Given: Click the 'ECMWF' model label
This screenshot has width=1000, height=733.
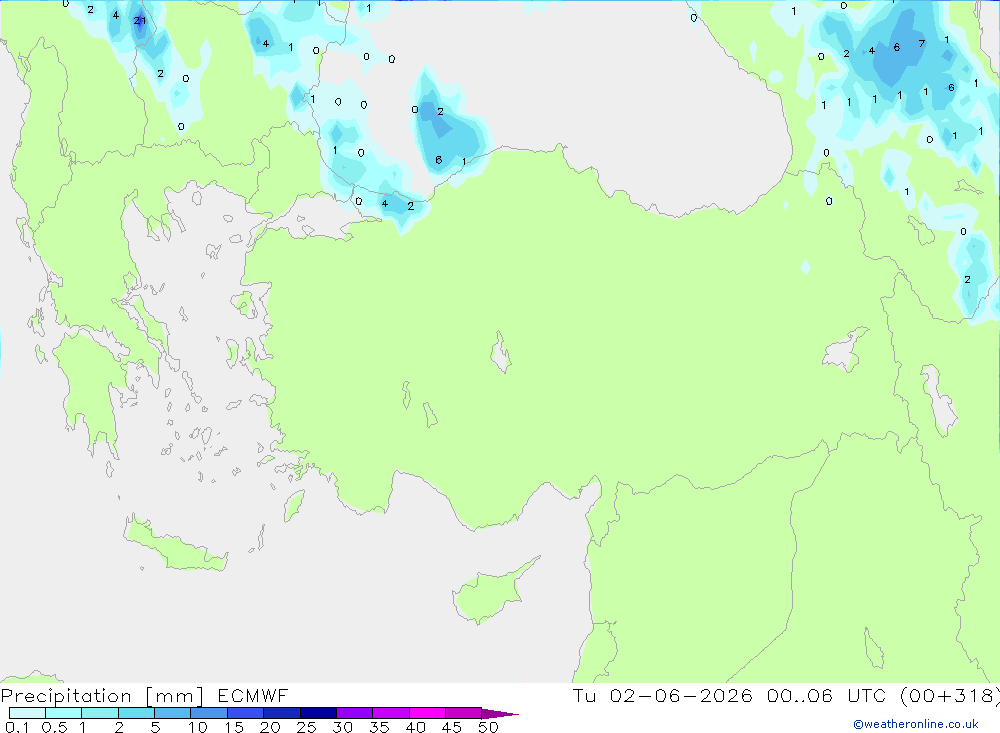Looking at the screenshot, I should [x=253, y=696].
